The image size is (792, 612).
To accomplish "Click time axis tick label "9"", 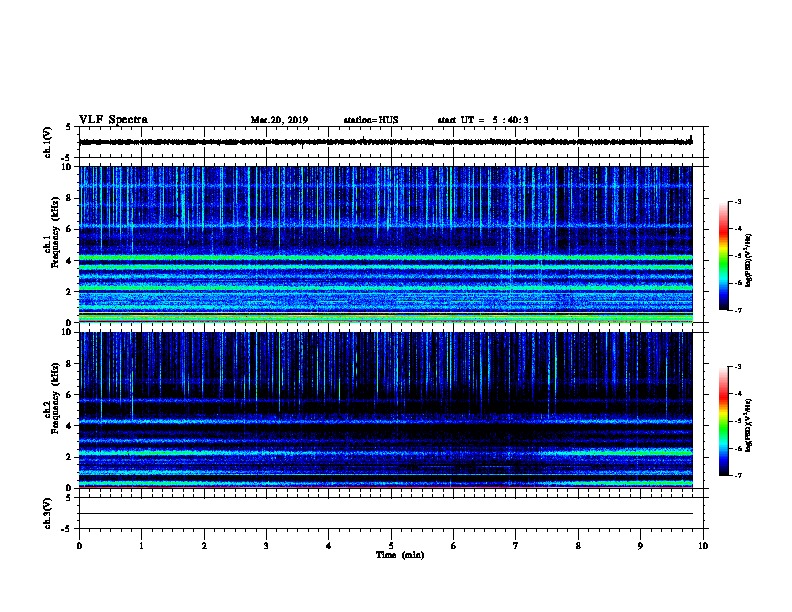I will [640, 546].
